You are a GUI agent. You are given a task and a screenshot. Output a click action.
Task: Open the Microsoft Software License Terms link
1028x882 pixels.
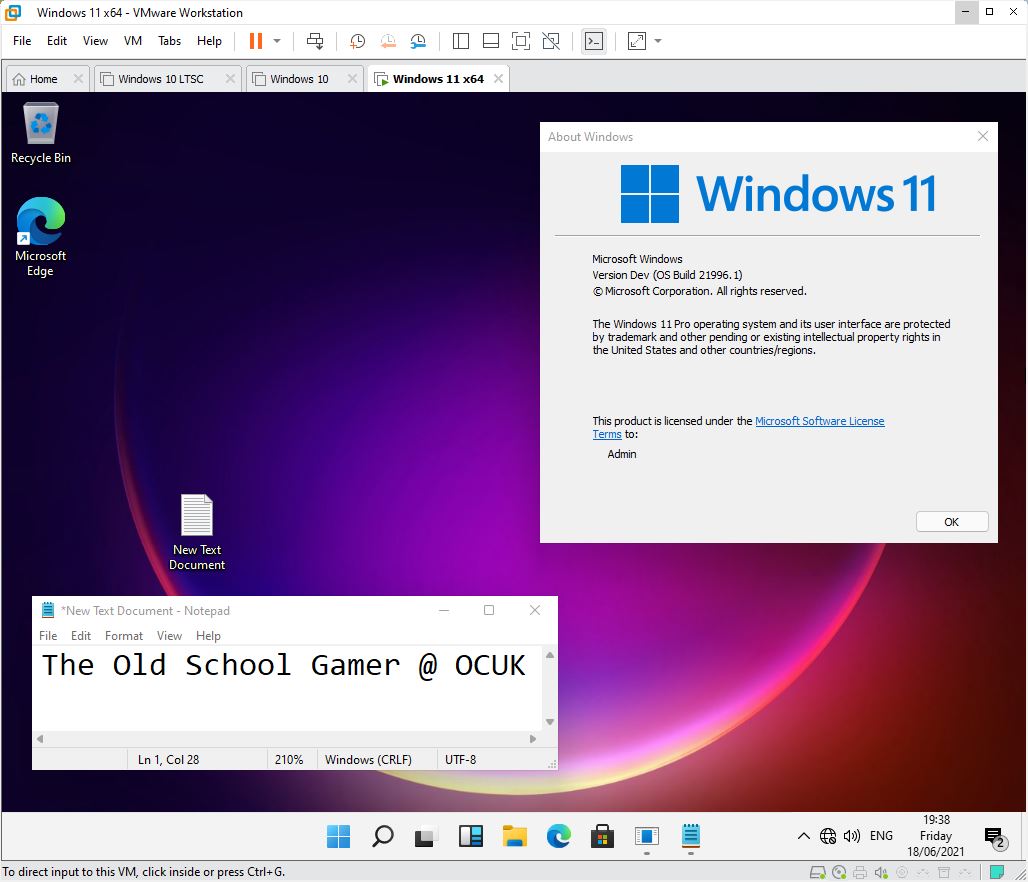(819, 421)
